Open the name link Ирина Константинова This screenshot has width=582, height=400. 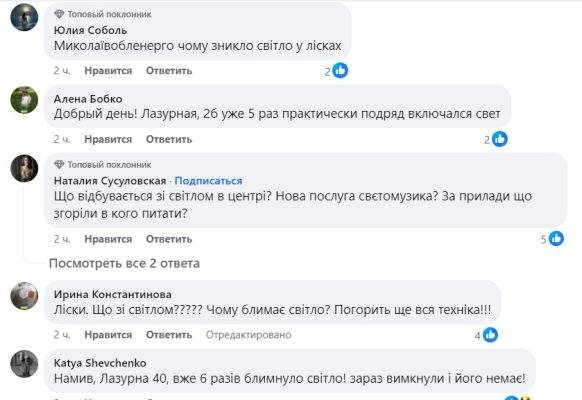[x=112, y=294]
